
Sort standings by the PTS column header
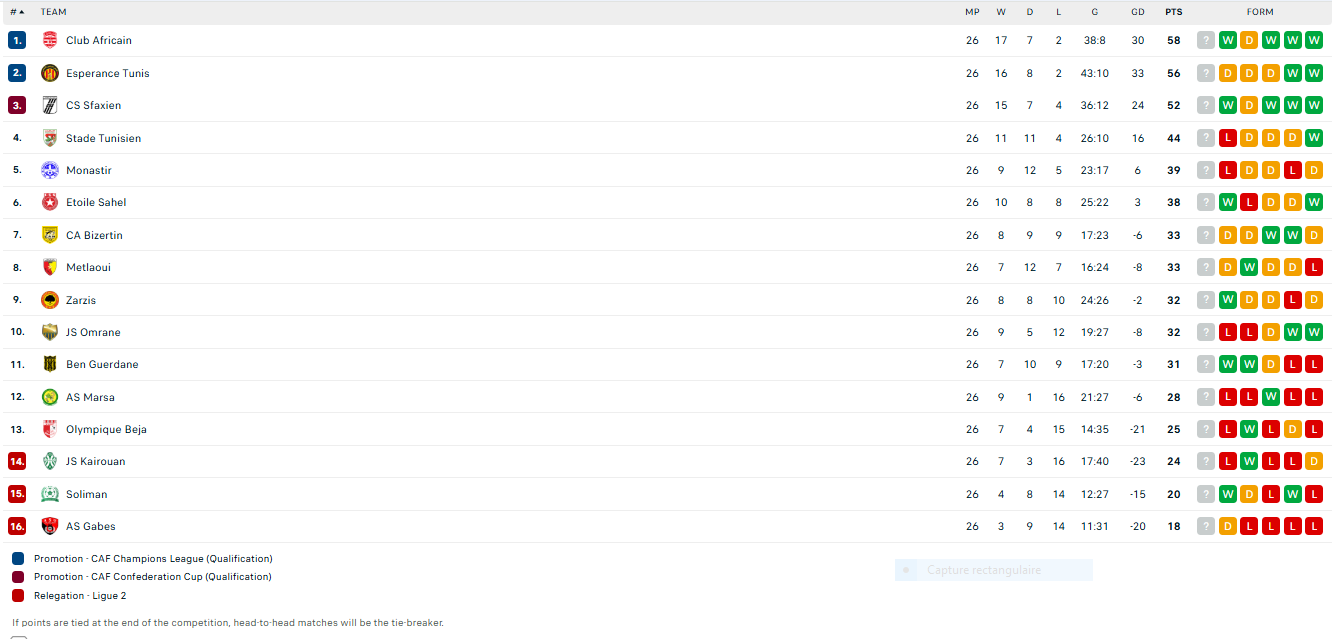pyautogui.click(x=1173, y=12)
